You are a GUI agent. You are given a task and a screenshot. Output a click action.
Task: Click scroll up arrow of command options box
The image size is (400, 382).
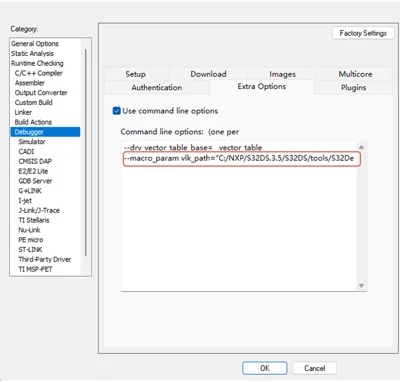[x=361, y=147]
